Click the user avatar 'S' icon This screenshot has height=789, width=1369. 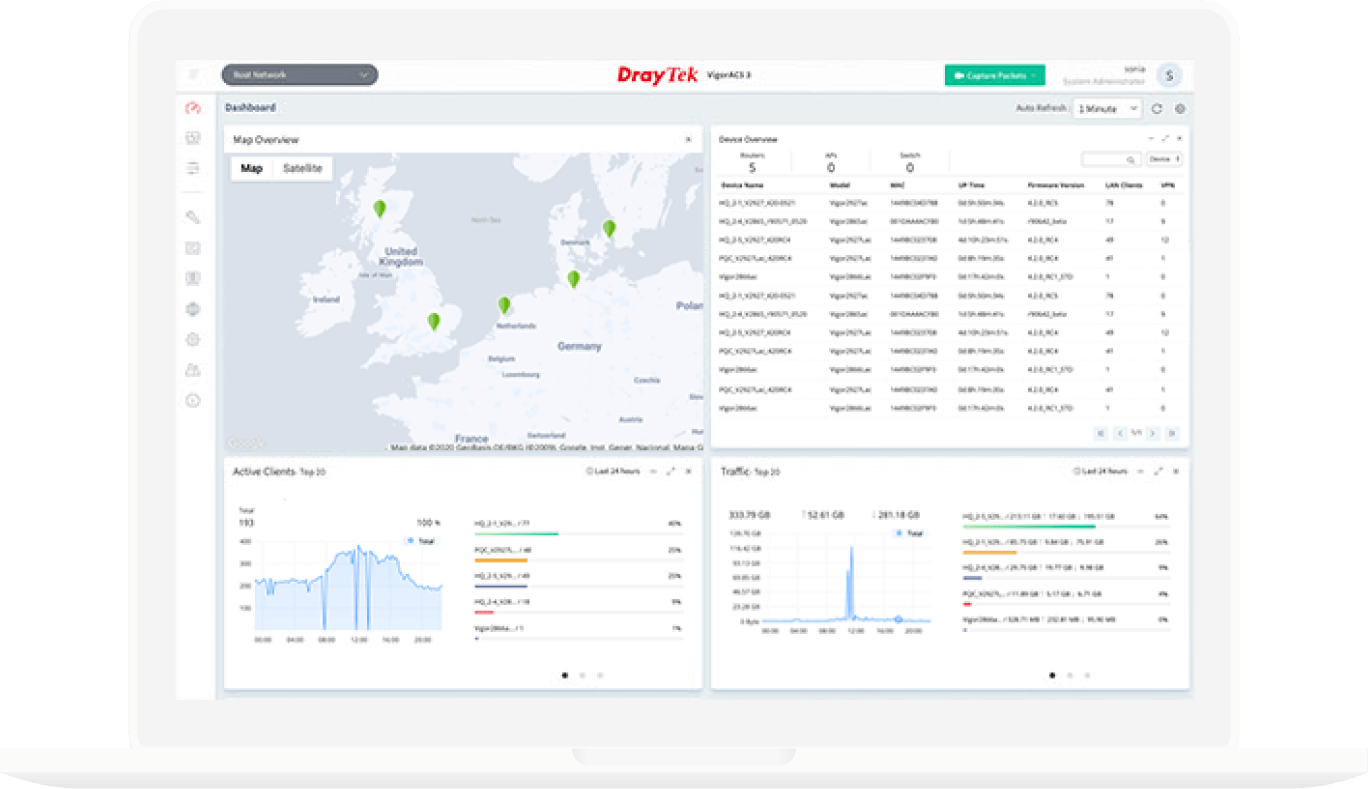click(x=1169, y=75)
